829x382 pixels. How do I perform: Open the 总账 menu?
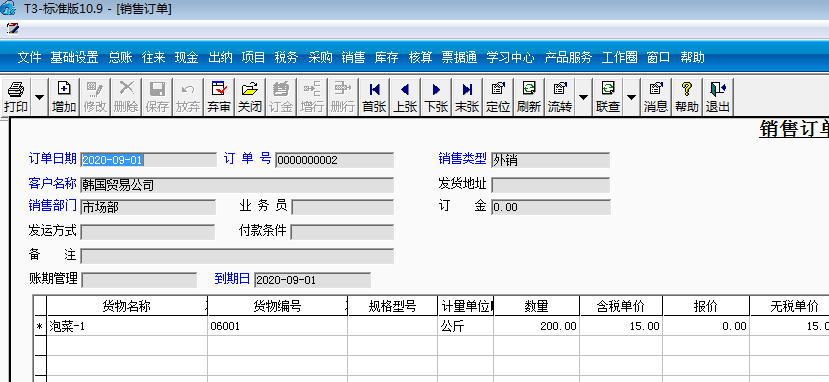pos(121,58)
